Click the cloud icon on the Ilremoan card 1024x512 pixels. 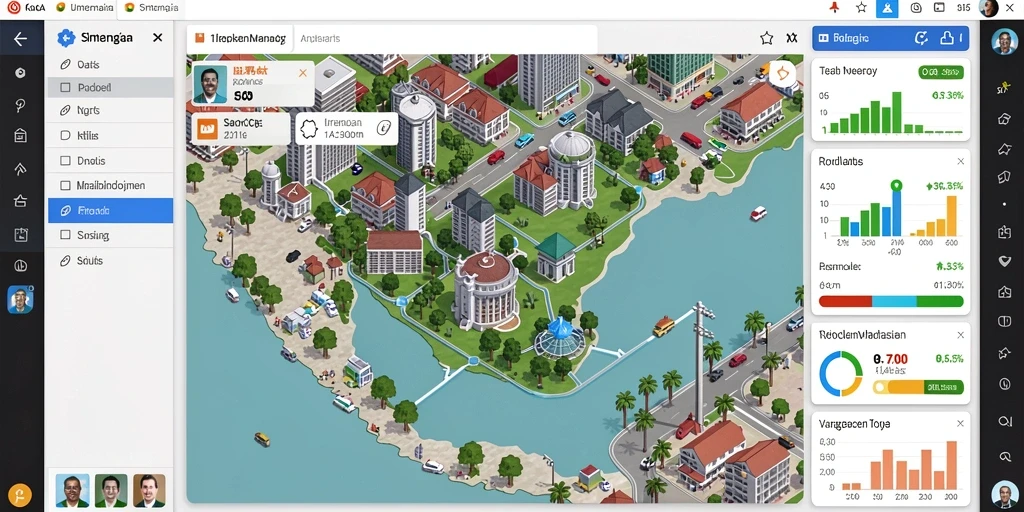tap(309, 128)
